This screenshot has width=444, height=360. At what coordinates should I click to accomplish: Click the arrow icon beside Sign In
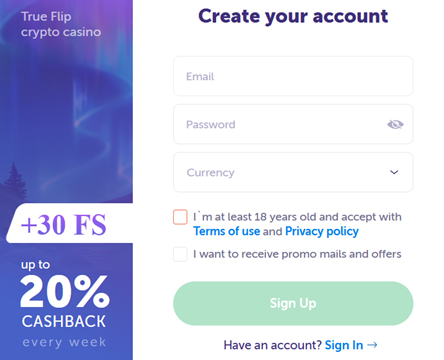(372, 345)
